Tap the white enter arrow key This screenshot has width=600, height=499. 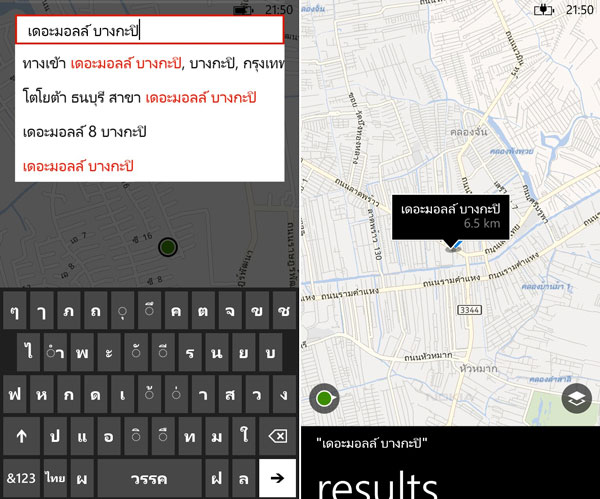(x=277, y=478)
